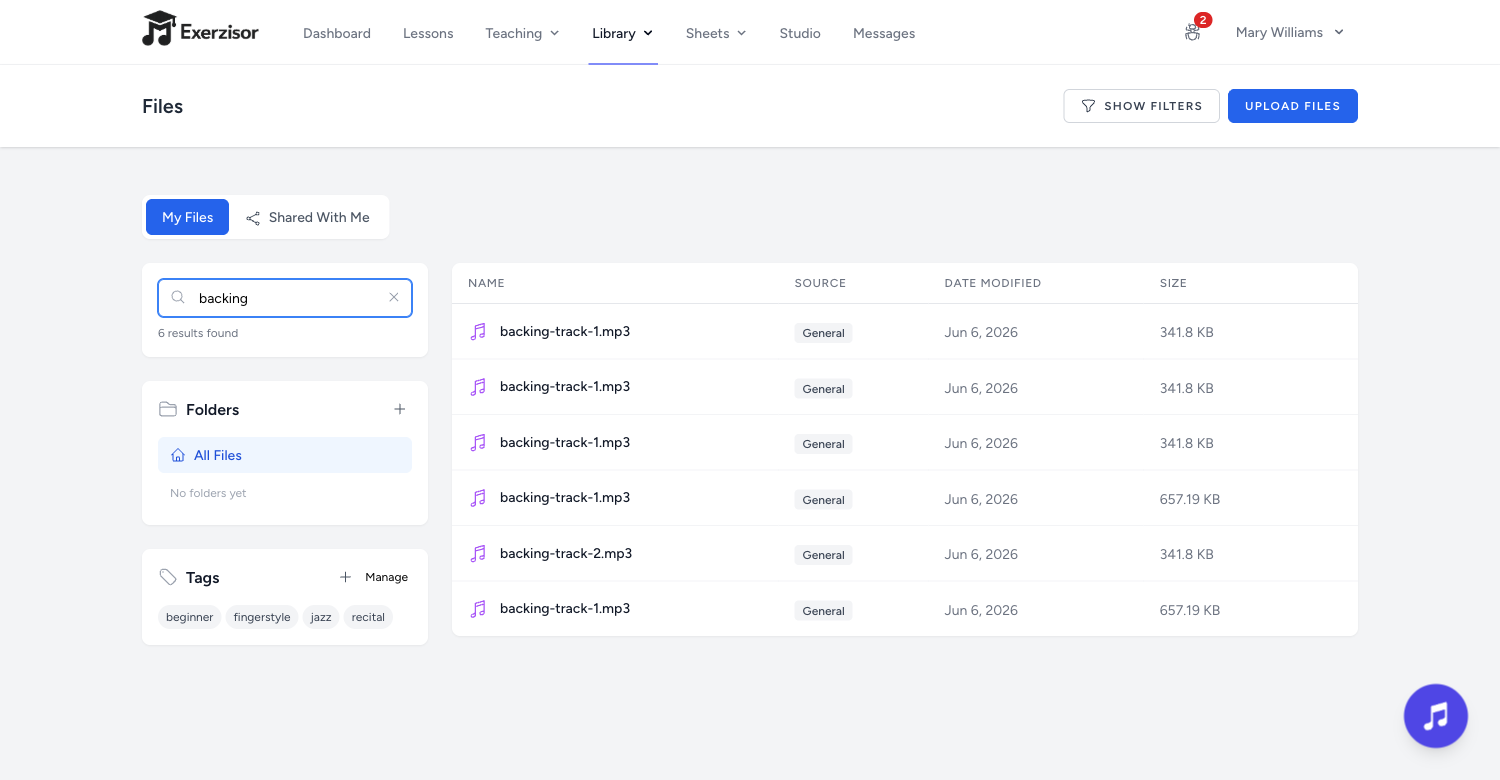Open the floating music note button
This screenshot has width=1500, height=780.
coord(1435,716)
